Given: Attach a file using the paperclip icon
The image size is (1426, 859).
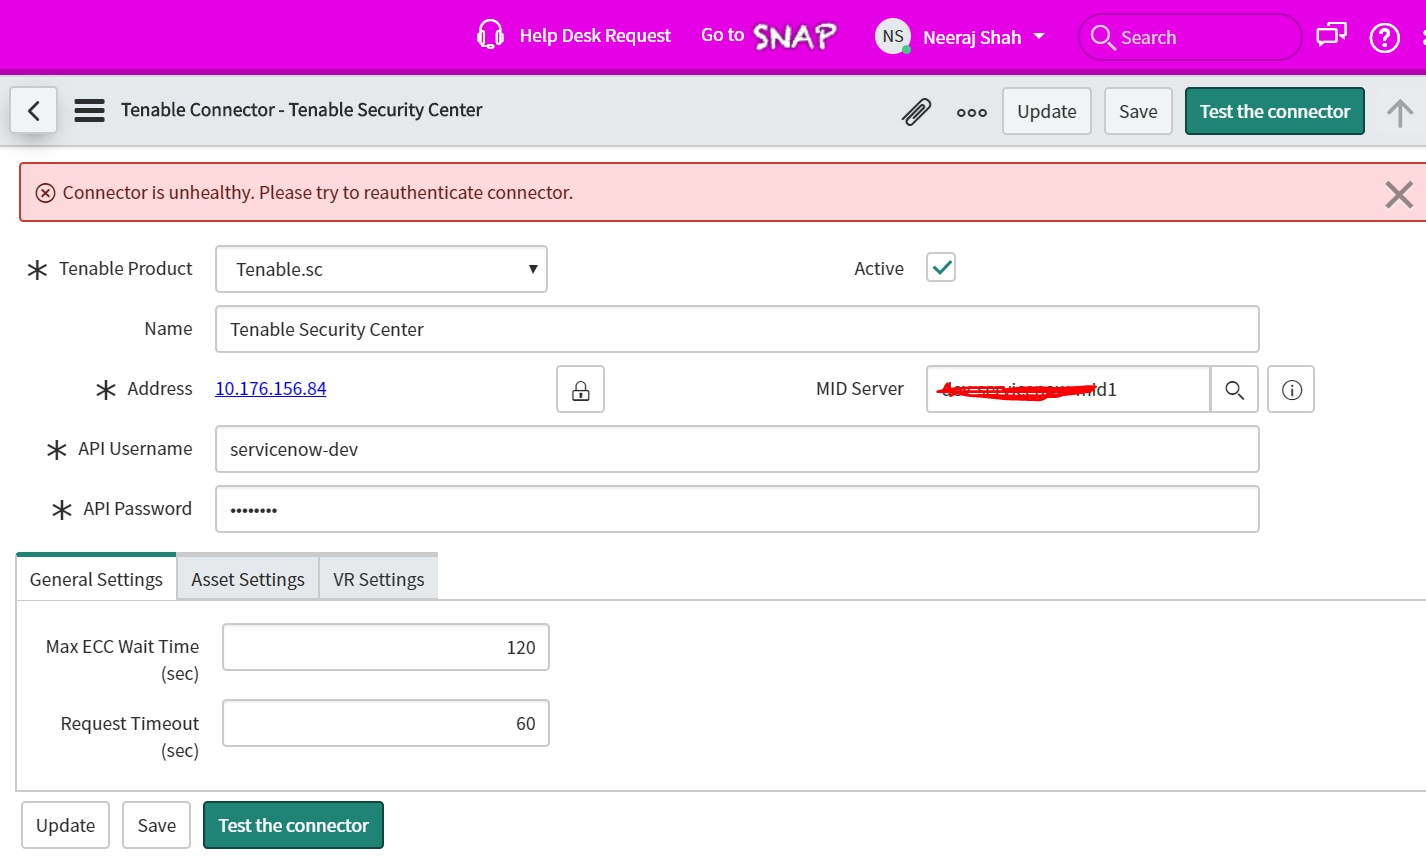Looking at the screenshot, I should point(916,111).
